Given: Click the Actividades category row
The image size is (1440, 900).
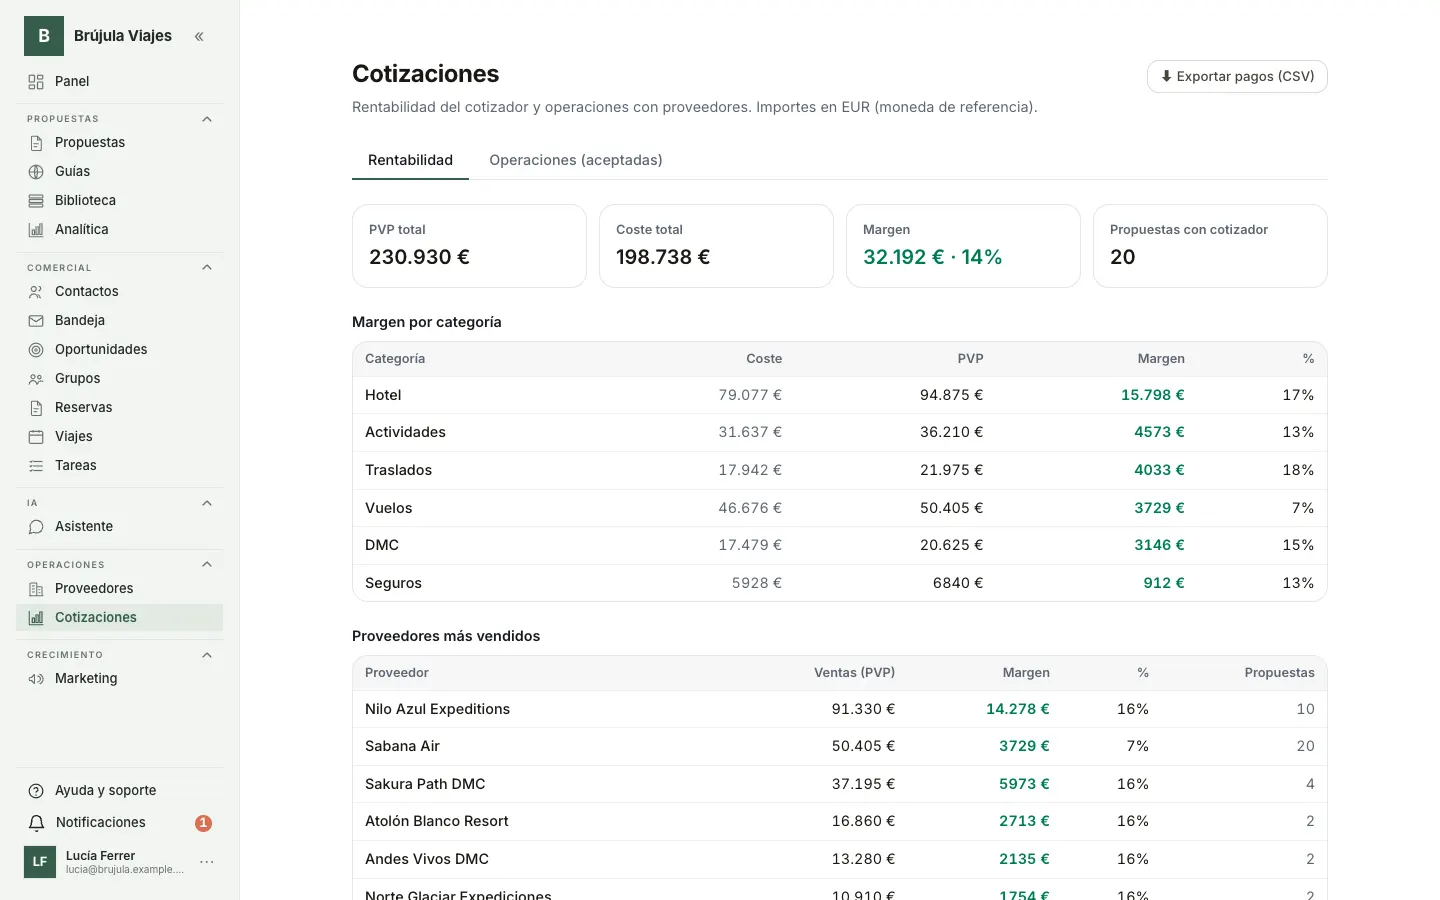Looking at the screenshot, I should point(840,432).
